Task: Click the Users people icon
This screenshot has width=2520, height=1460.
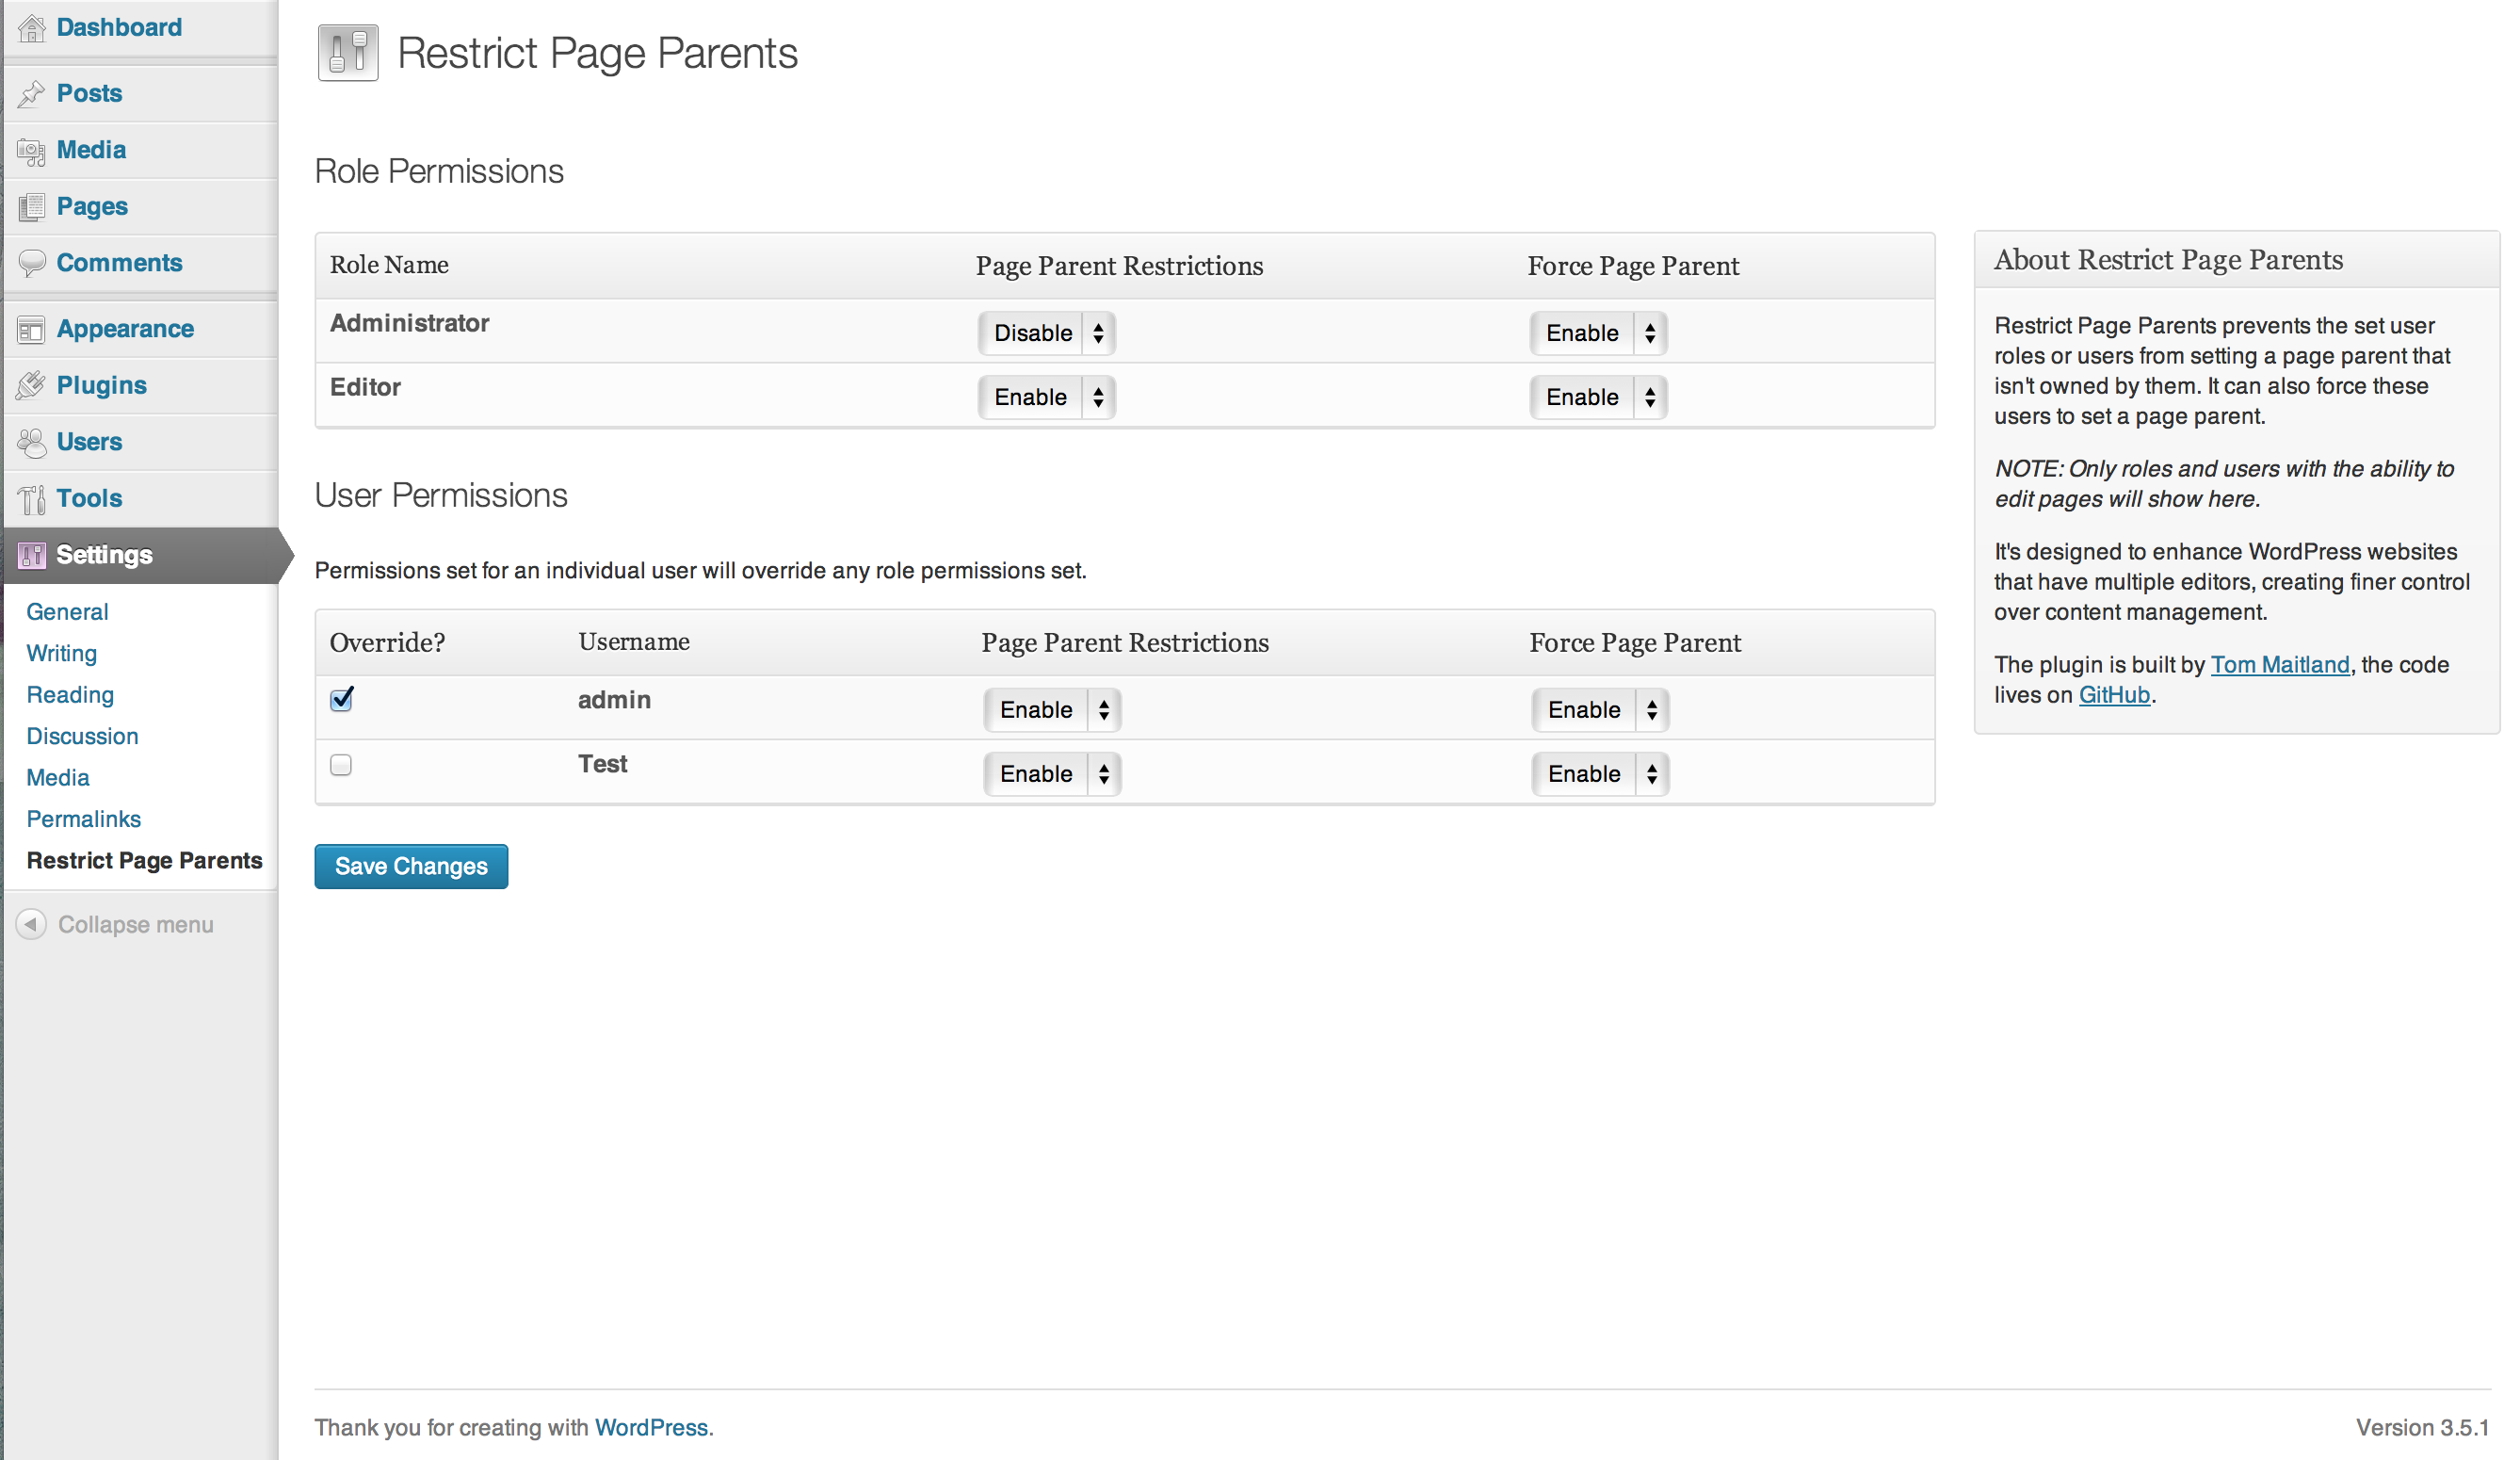Action: [x=32, y=442]
